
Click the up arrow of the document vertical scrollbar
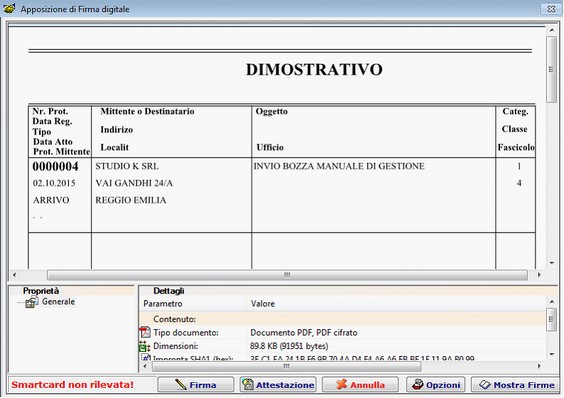(x=551, y=31)
